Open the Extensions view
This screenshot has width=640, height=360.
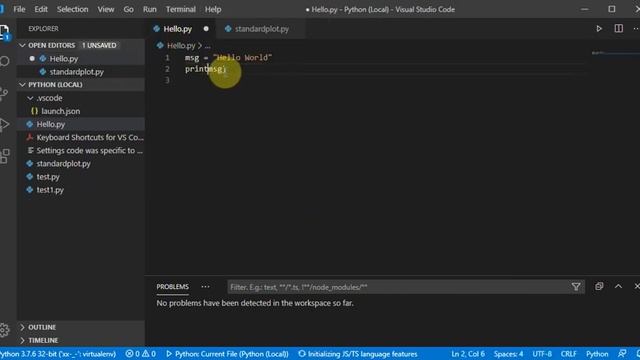pos(5,156)
